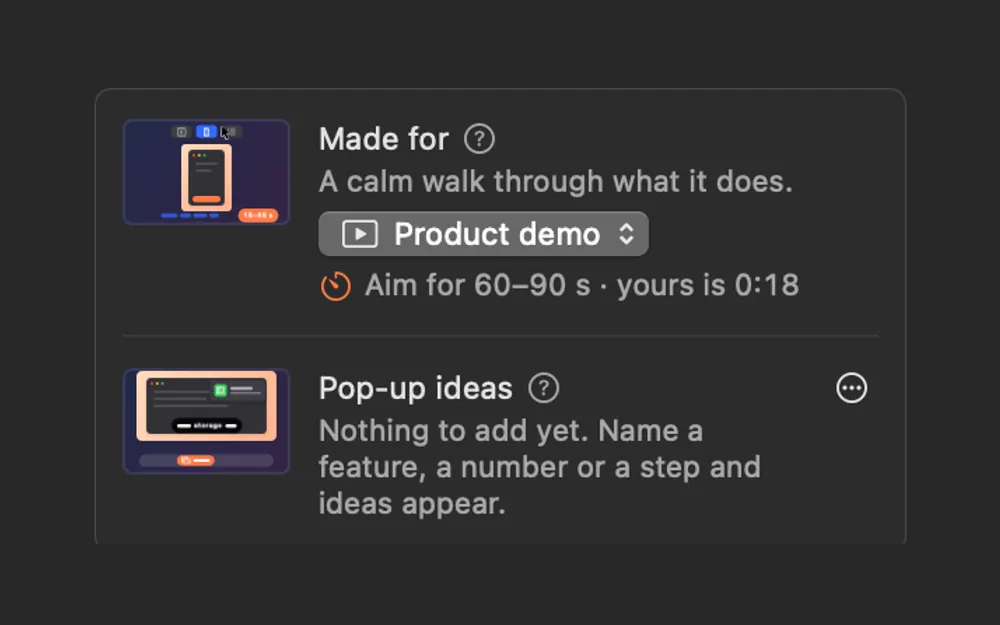Screen dimensions: 1000x625
Task: Open the Product demo dropdown
Action: (x=483, y=234)
